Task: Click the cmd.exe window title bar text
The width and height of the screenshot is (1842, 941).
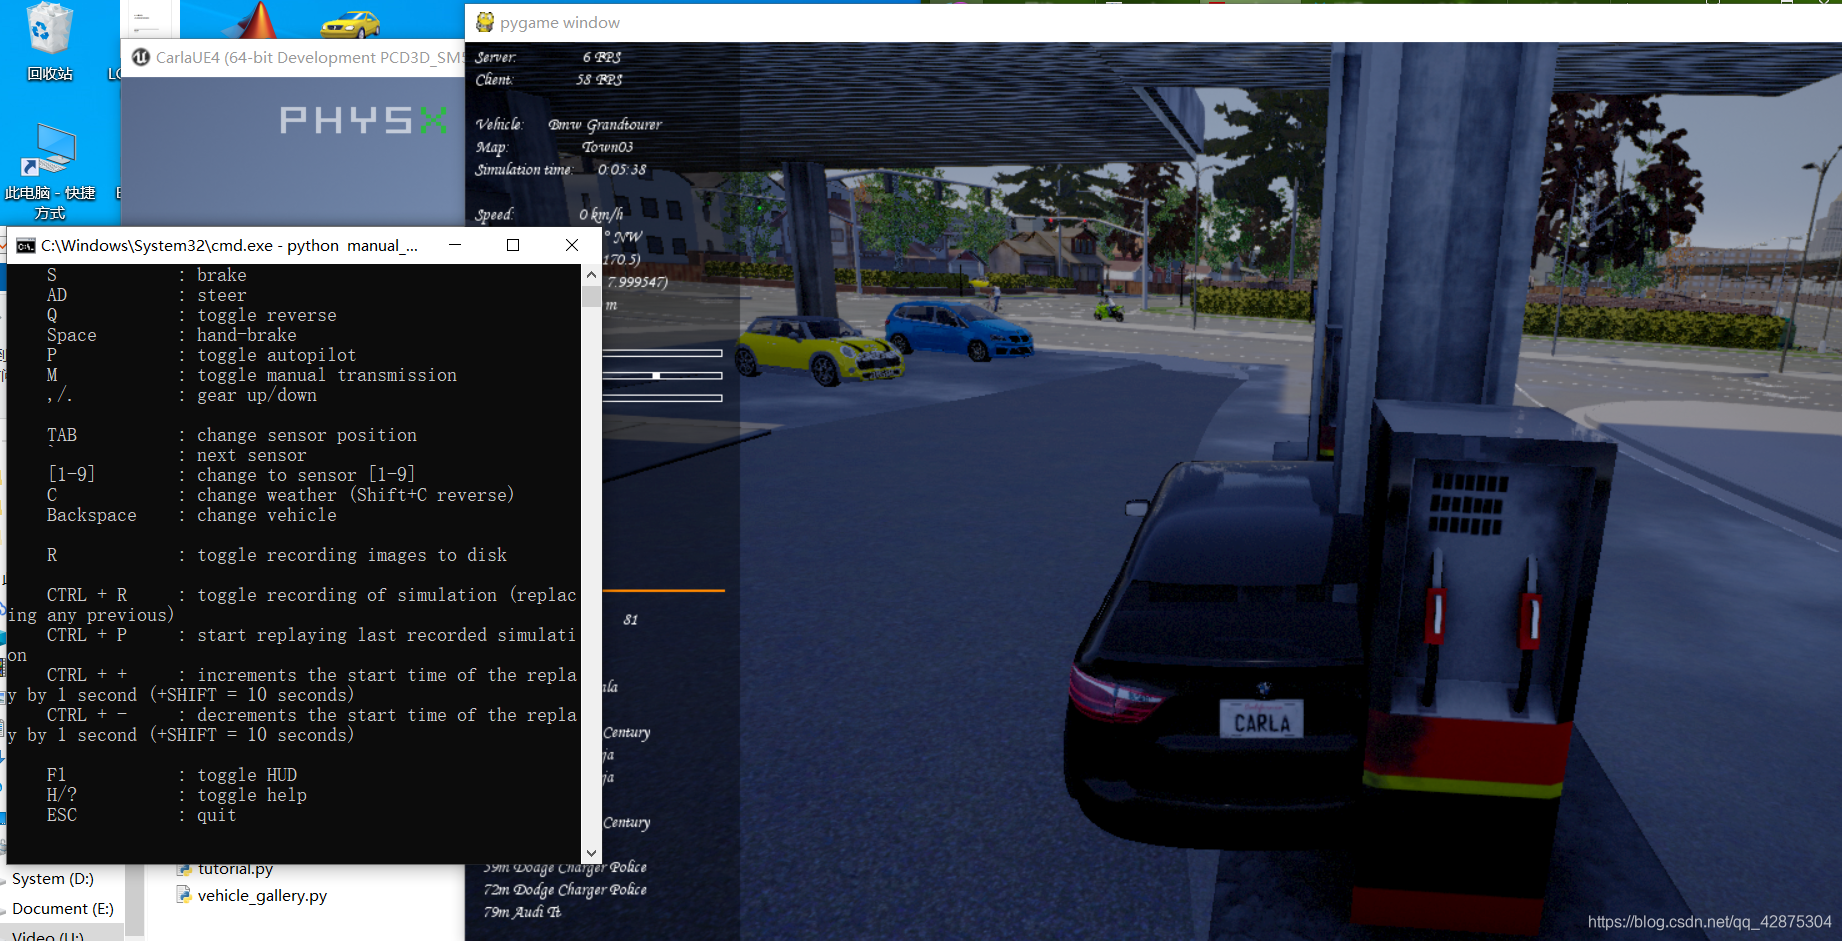Action: point(229,246)
